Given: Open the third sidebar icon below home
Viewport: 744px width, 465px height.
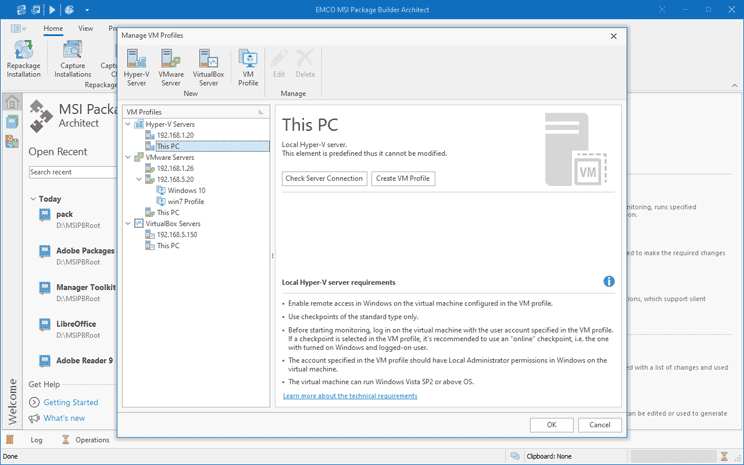Looking at the screenshot, I should pyautogui.click(x=12, y=141).
